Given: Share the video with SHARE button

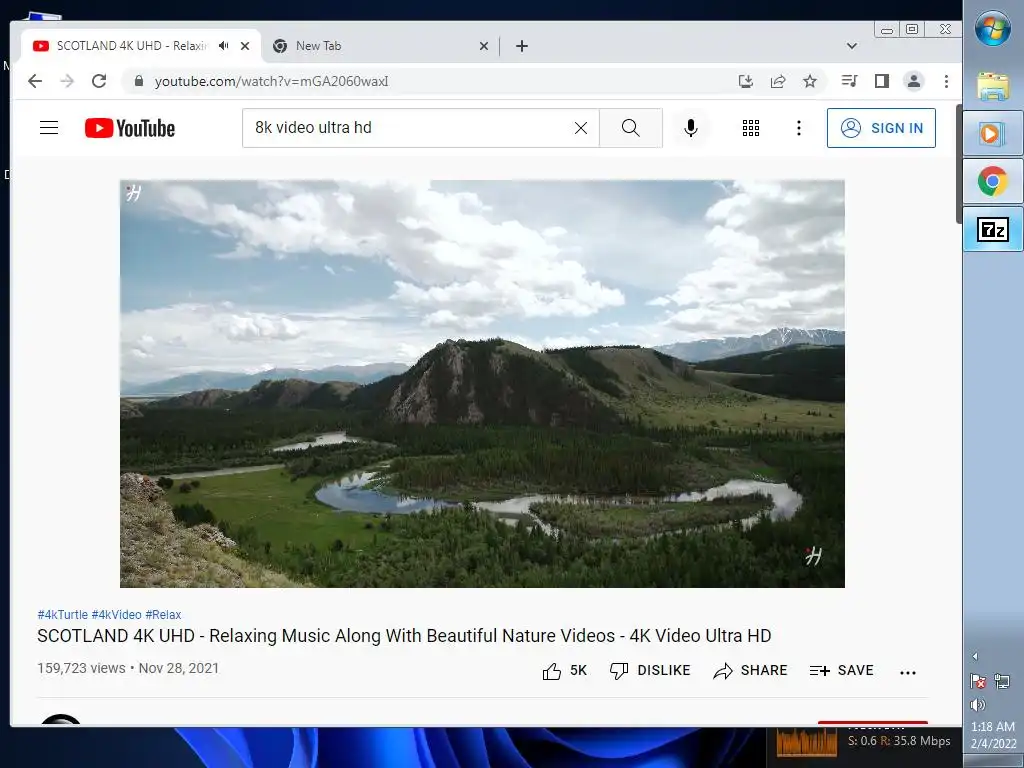Looking at the screenshot, I should (750, 671).
